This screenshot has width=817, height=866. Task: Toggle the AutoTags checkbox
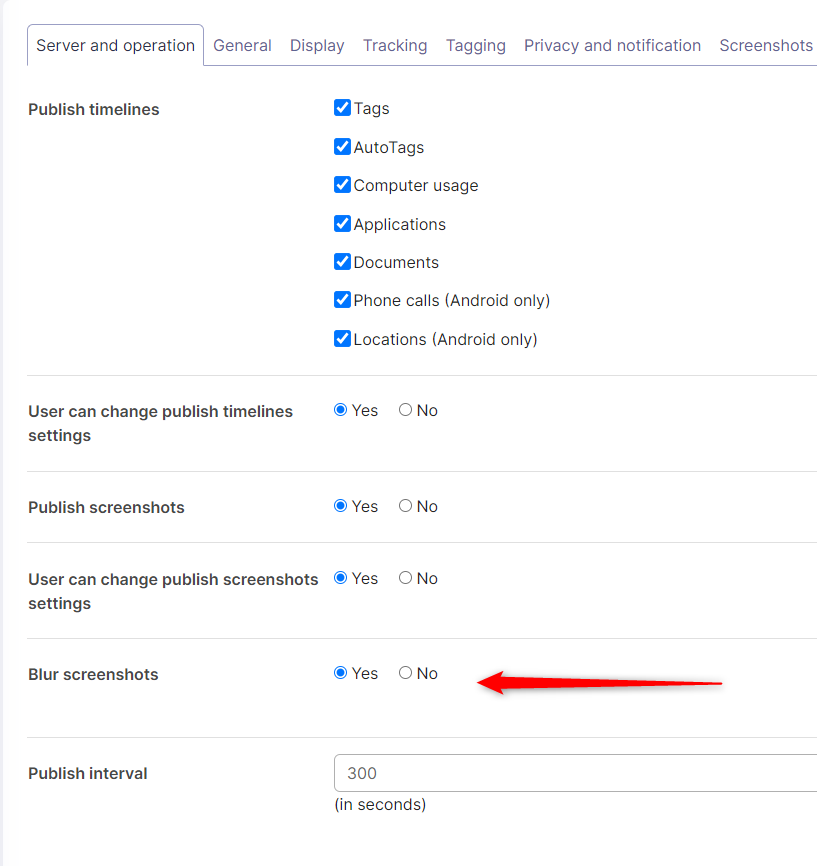pos(342,147)
